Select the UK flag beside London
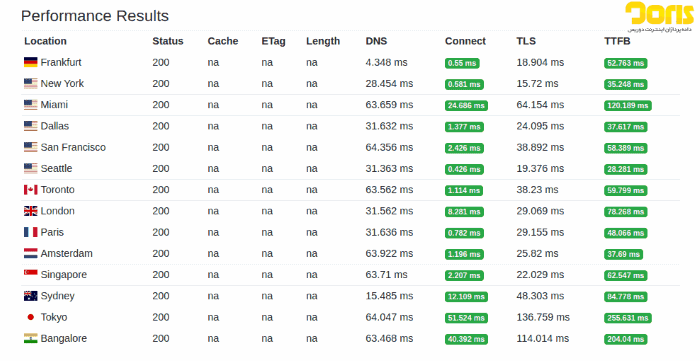 tap(30, 211)
